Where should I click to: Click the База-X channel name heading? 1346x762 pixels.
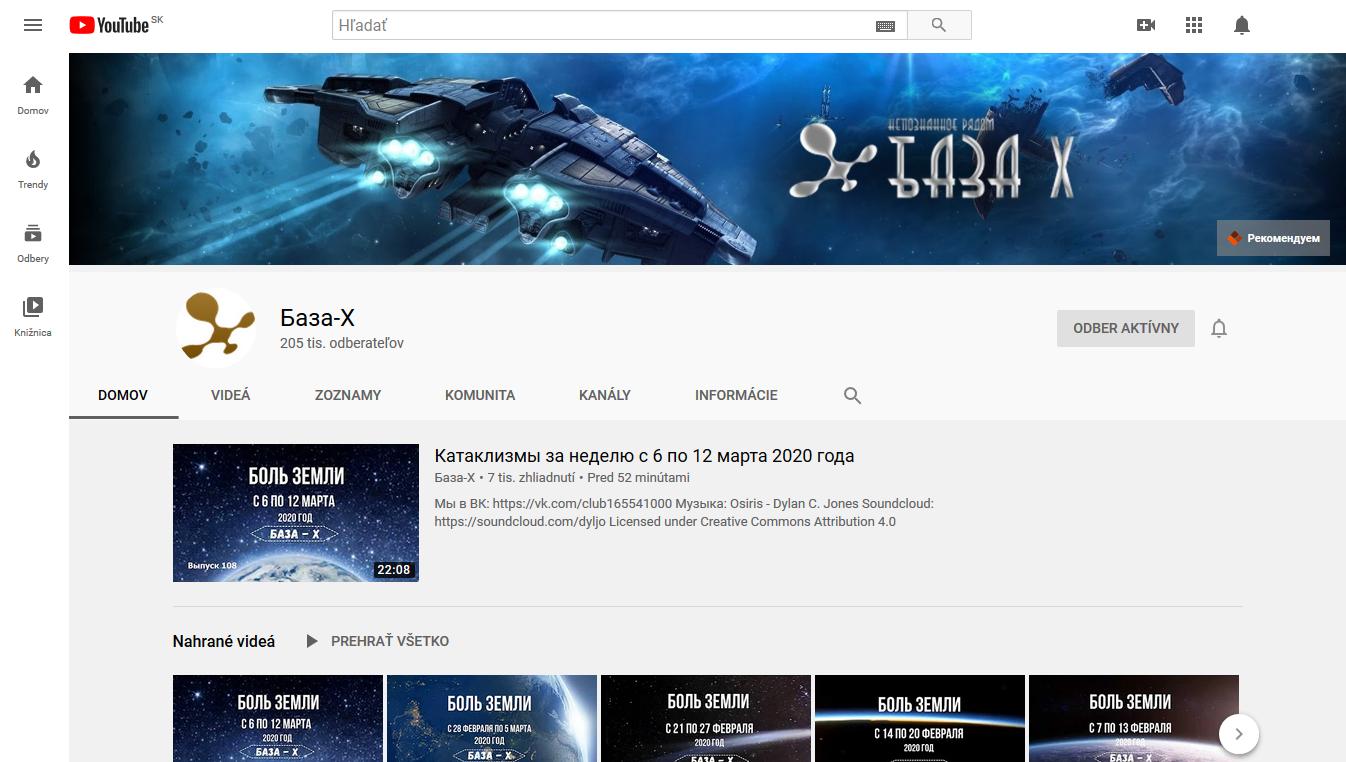[317, 318]
